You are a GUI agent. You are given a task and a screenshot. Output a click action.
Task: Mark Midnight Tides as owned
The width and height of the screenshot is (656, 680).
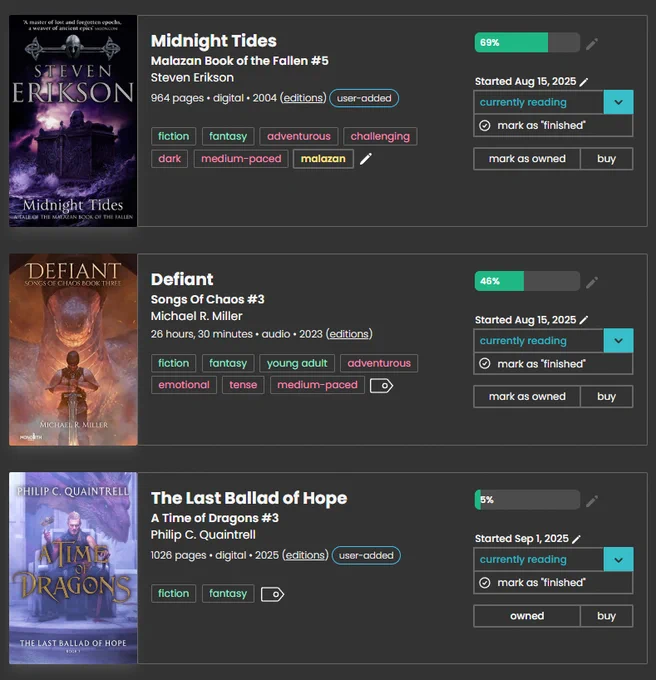[527, 159]
